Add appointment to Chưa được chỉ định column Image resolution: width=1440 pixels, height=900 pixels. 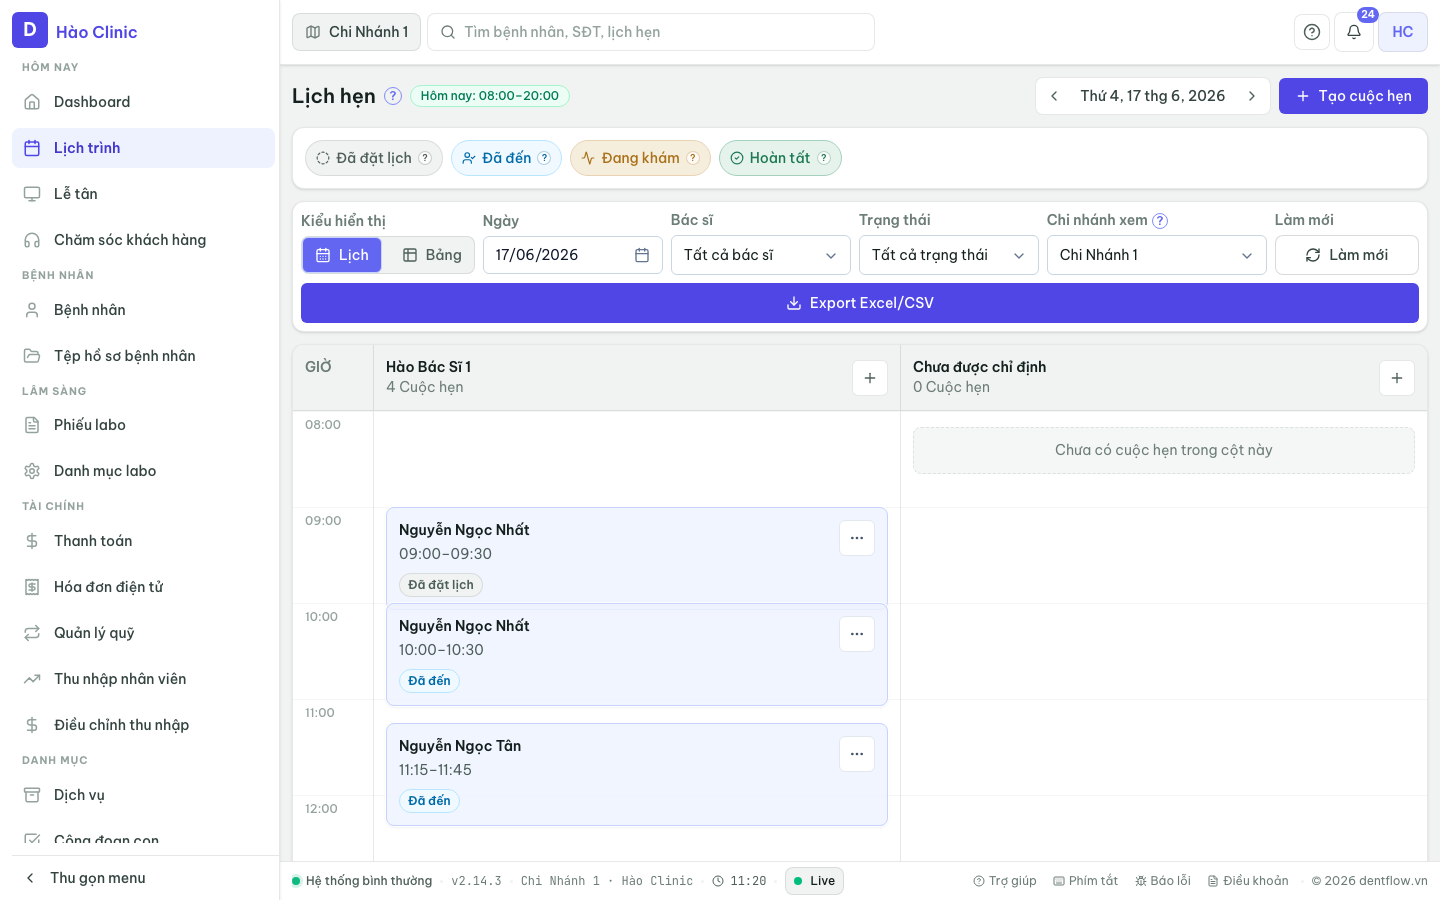1397,378
